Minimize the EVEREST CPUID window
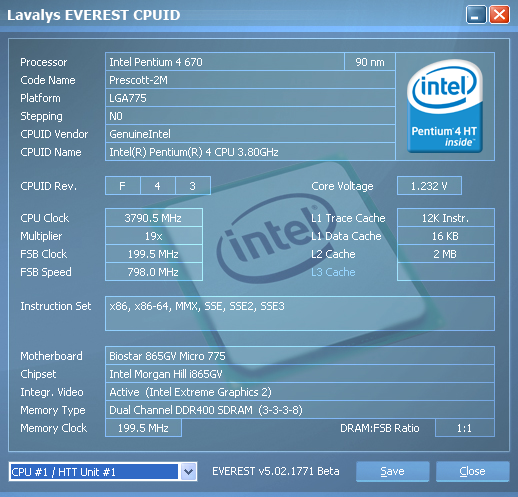 pyautogui.click(x=476, y=15)
